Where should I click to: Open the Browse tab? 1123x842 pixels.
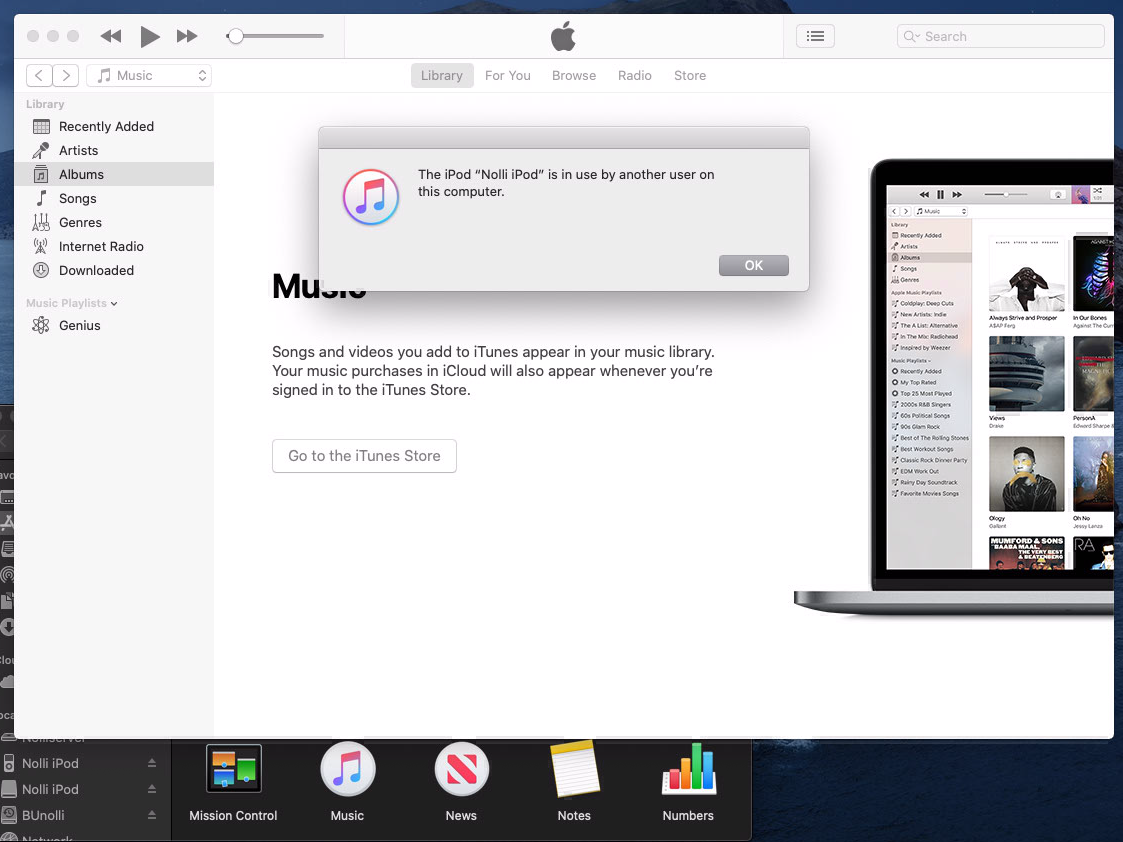coord(574,75)
